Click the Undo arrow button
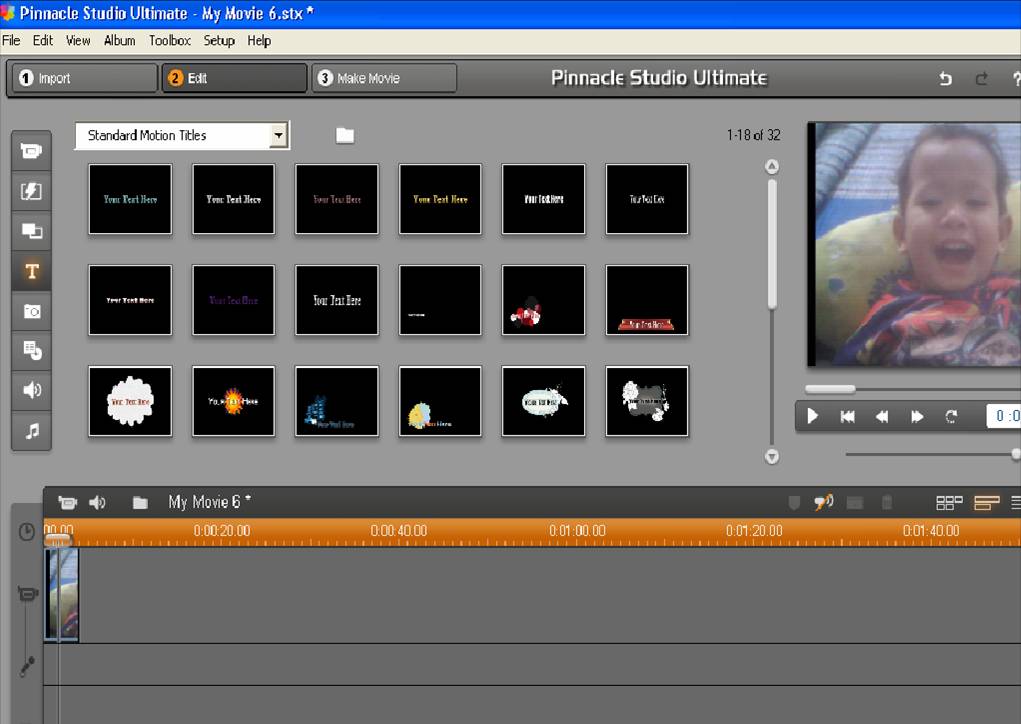 945,79
